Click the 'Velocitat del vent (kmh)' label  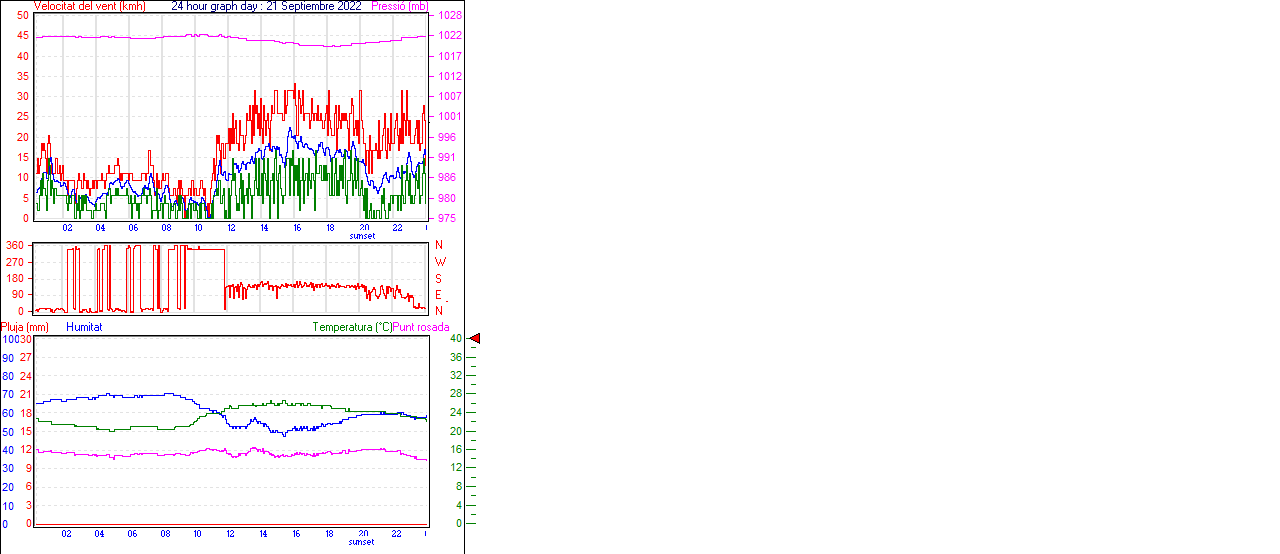point(90,6)
